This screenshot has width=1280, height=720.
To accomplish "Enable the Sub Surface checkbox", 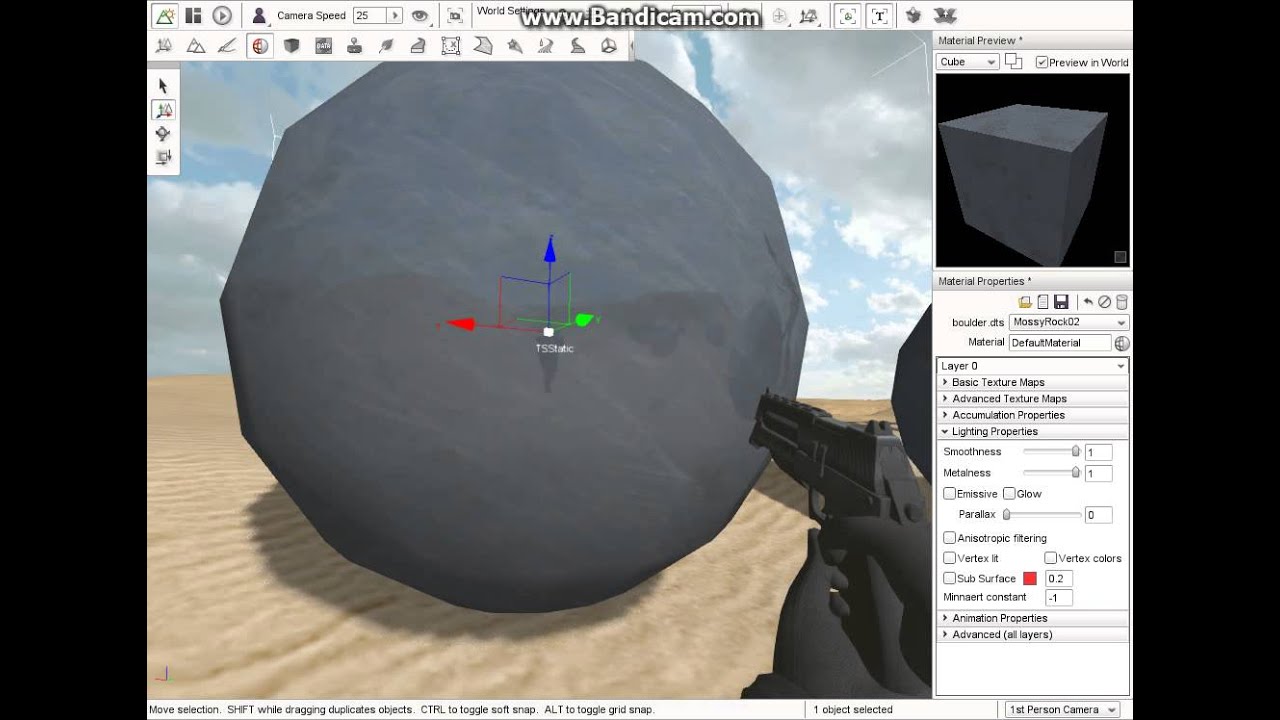I will tap(950, 578).
